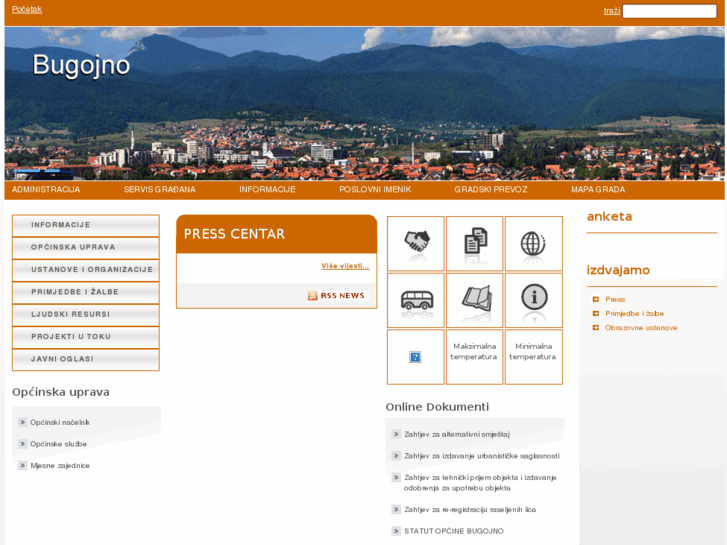The width and height of the screenshot is (727, 545).
Task: Click the traži search link
Action: [x=612, y=11]
